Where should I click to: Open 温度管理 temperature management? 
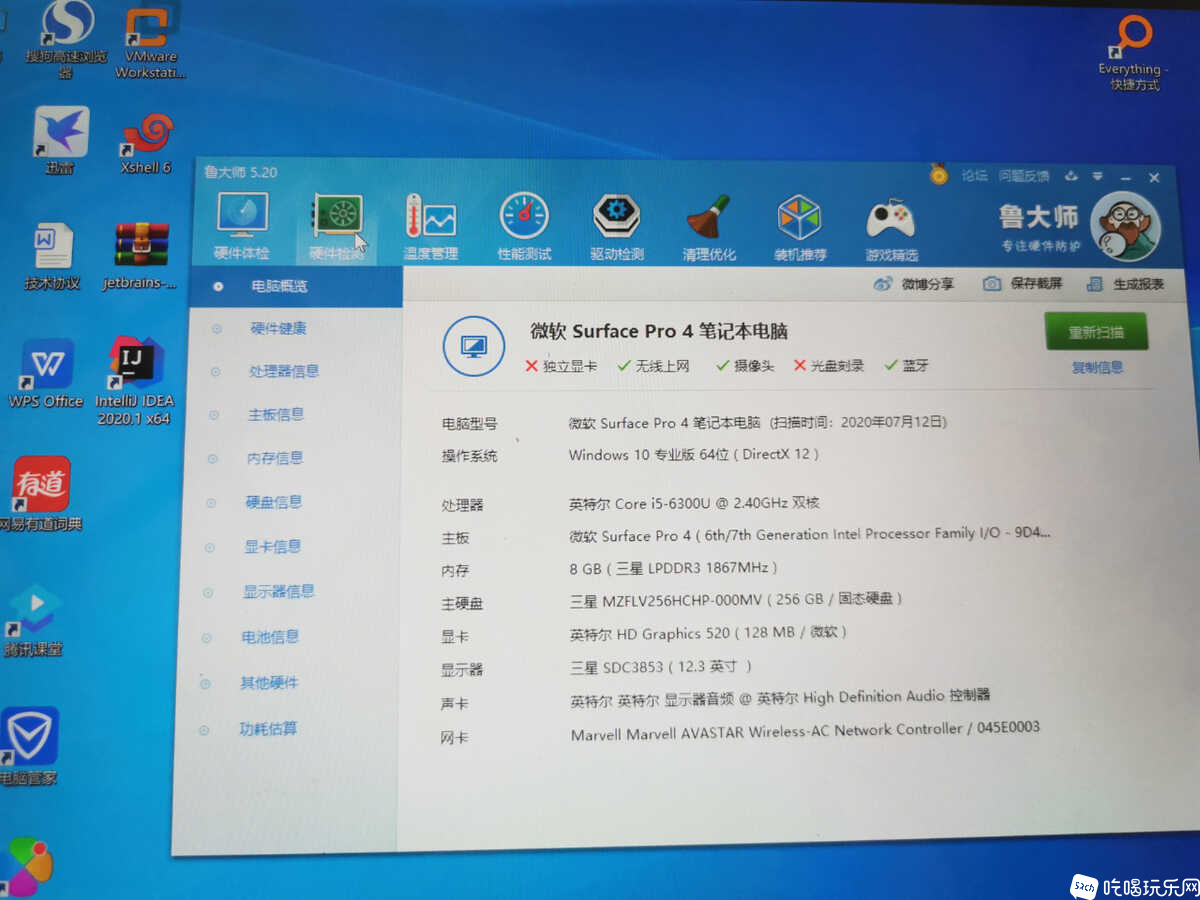point(431,227)
